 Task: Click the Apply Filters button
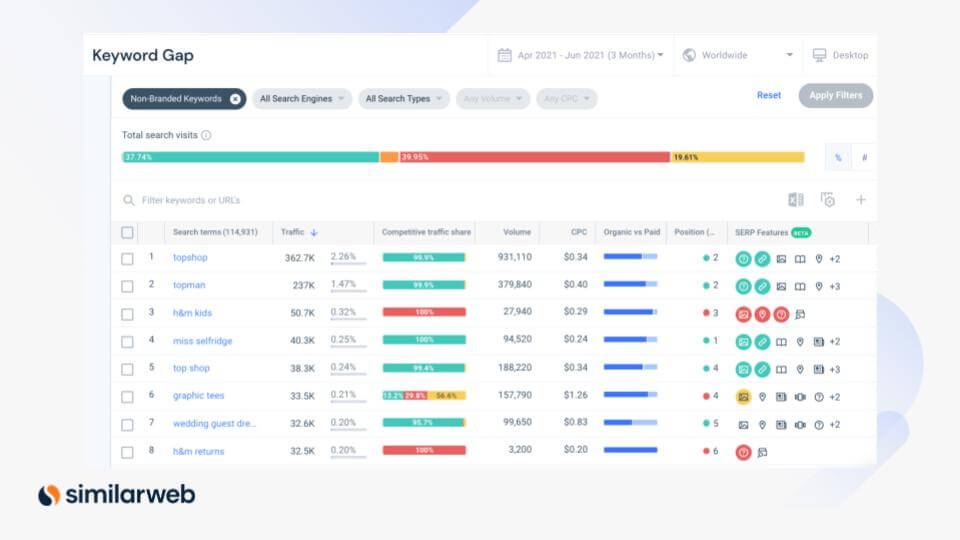835,96
